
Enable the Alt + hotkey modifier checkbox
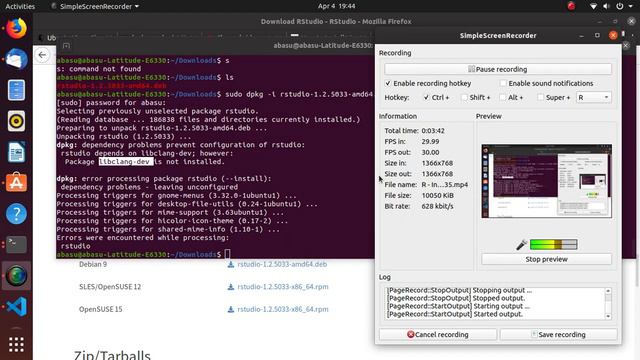[x=502, y=98]
